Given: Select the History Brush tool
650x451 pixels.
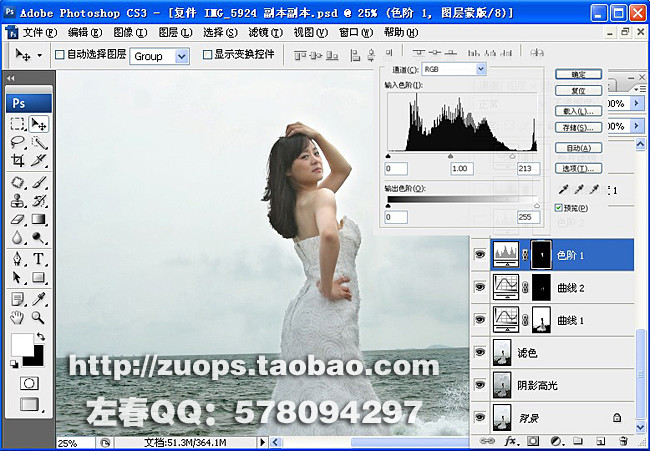Looking at the screenshot, I should pos(39,201).
